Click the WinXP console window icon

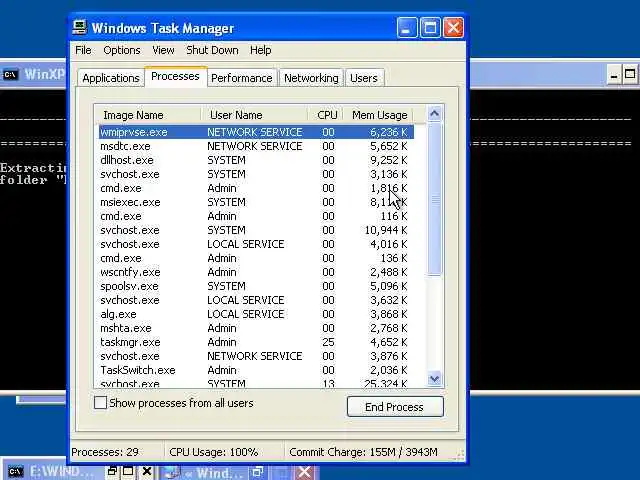[x=11, y=75]
